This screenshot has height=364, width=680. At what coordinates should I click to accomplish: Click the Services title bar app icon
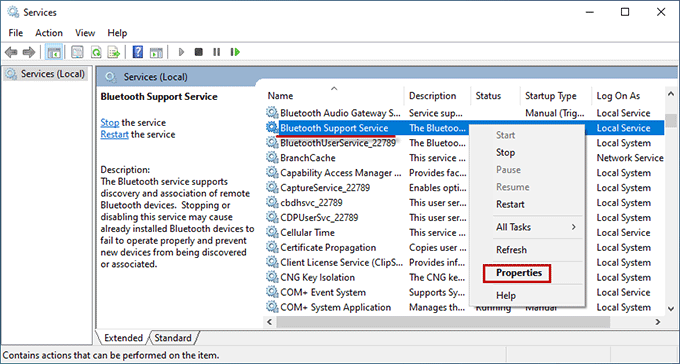coord(13,12)
